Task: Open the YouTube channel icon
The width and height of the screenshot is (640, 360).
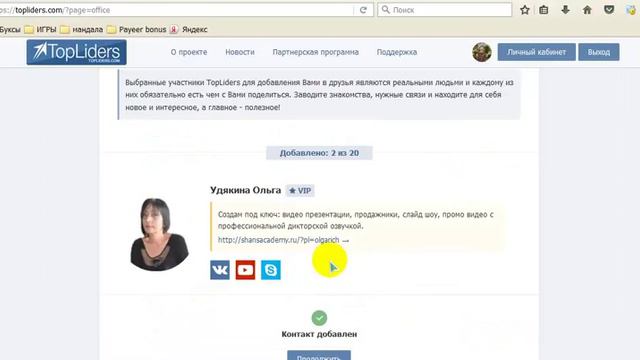Action: [x=245, y=270]
